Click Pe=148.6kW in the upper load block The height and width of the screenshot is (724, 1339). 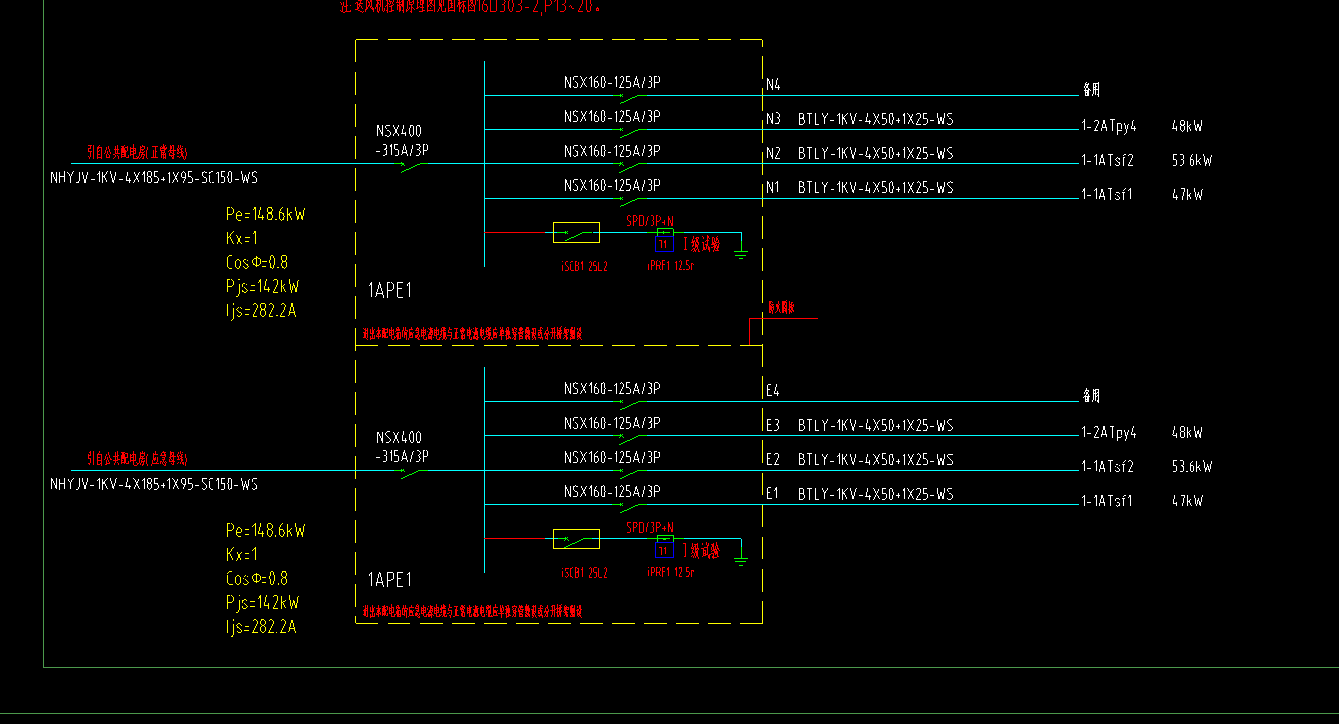tap(266, 215)
